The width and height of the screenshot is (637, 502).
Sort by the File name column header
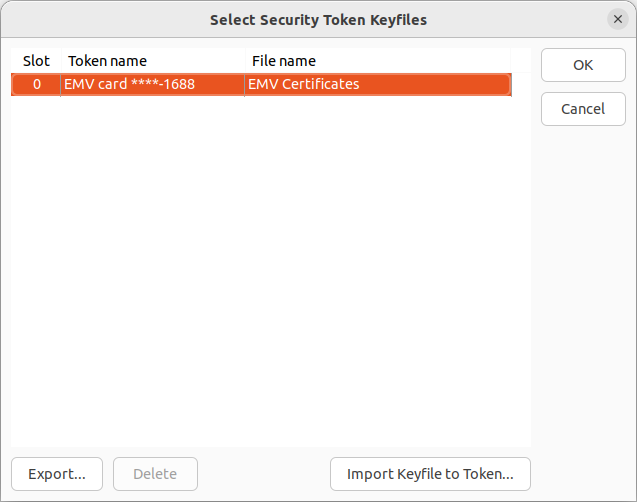[378, 61]
